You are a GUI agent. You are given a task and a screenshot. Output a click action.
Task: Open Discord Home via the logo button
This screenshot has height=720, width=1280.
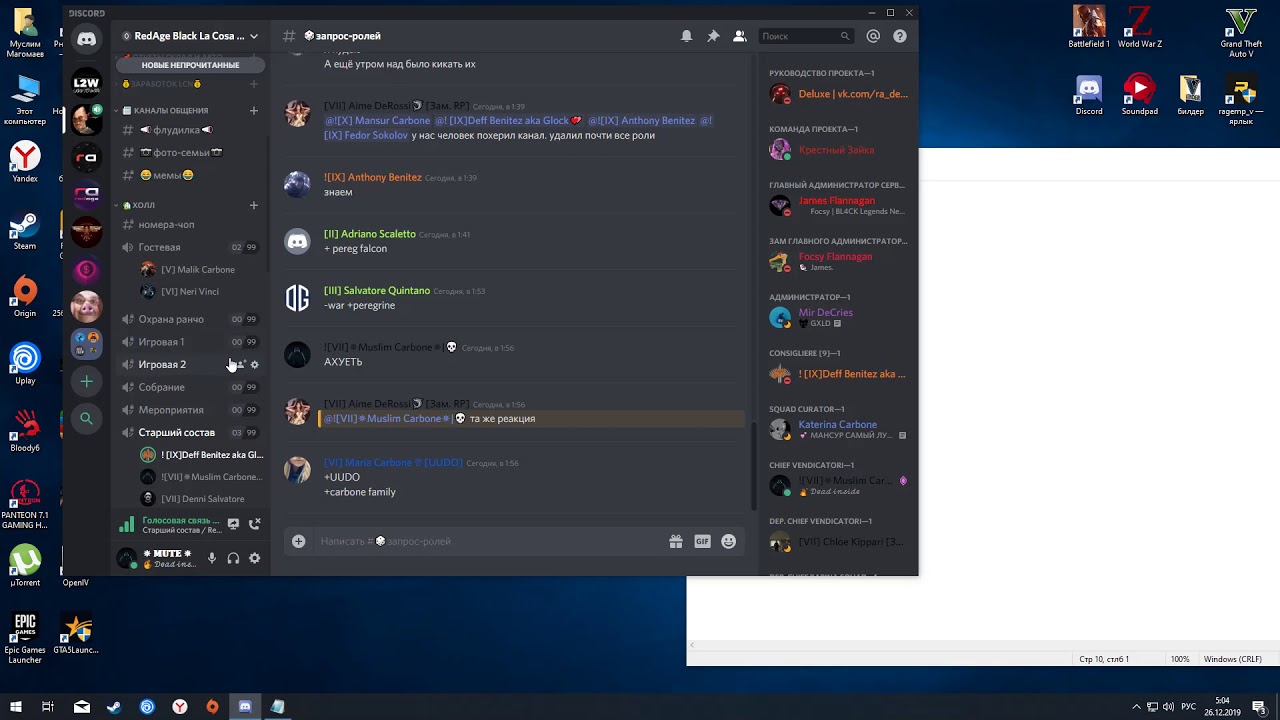[x=87, y=39]
